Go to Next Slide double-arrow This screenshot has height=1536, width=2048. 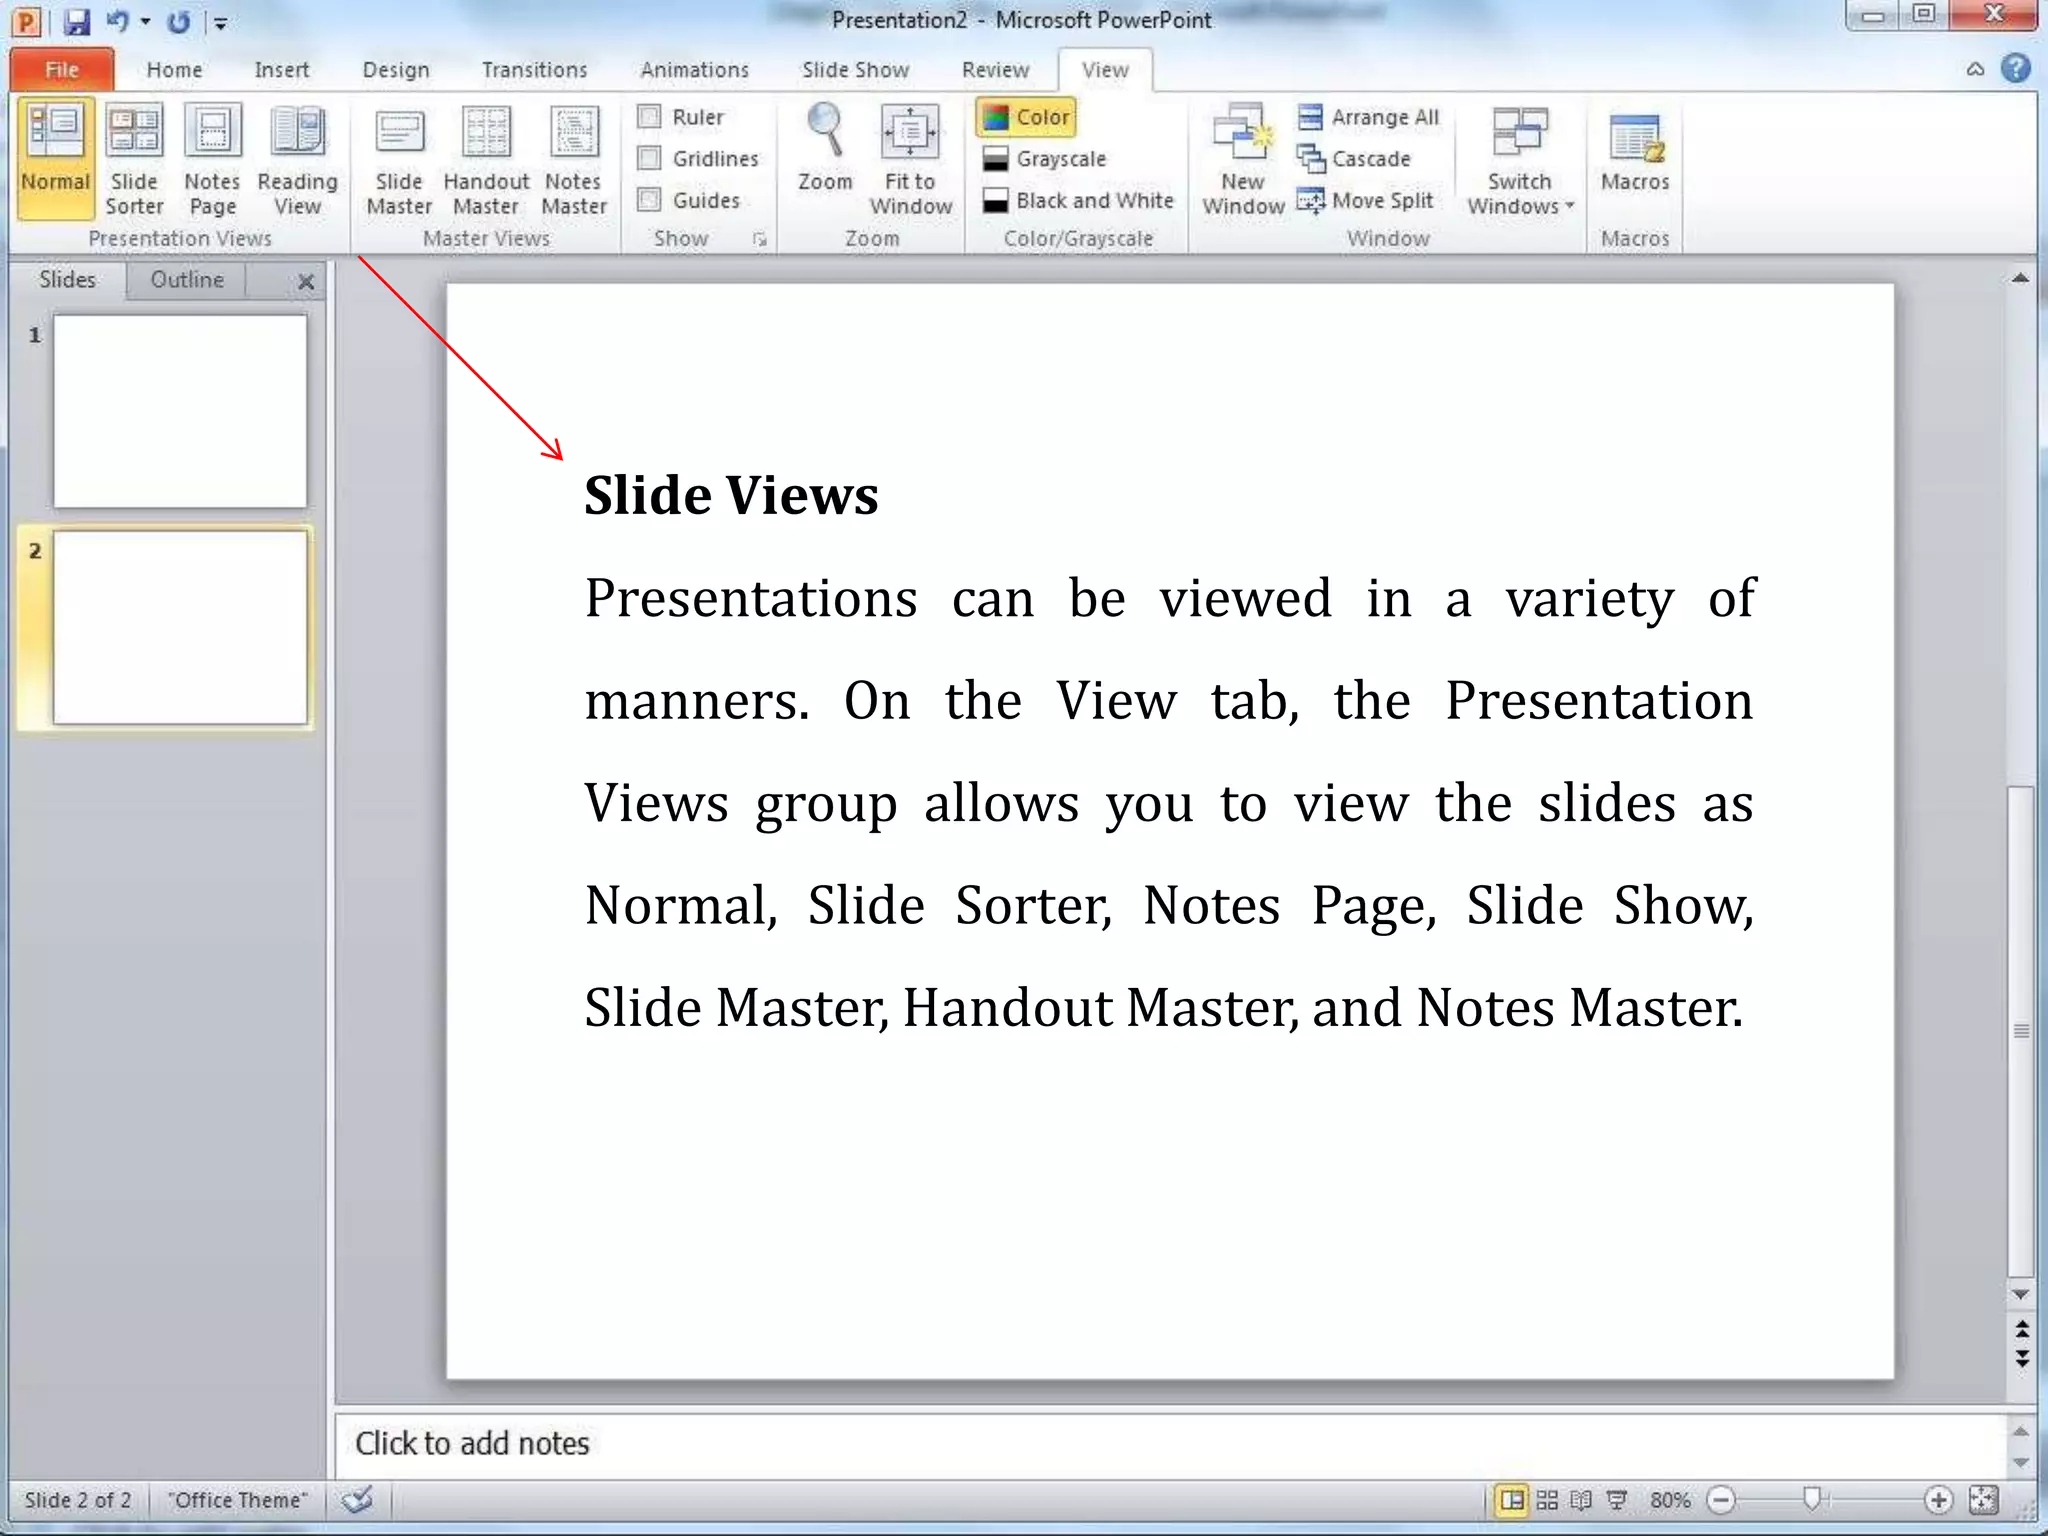pos(2021,1358)
